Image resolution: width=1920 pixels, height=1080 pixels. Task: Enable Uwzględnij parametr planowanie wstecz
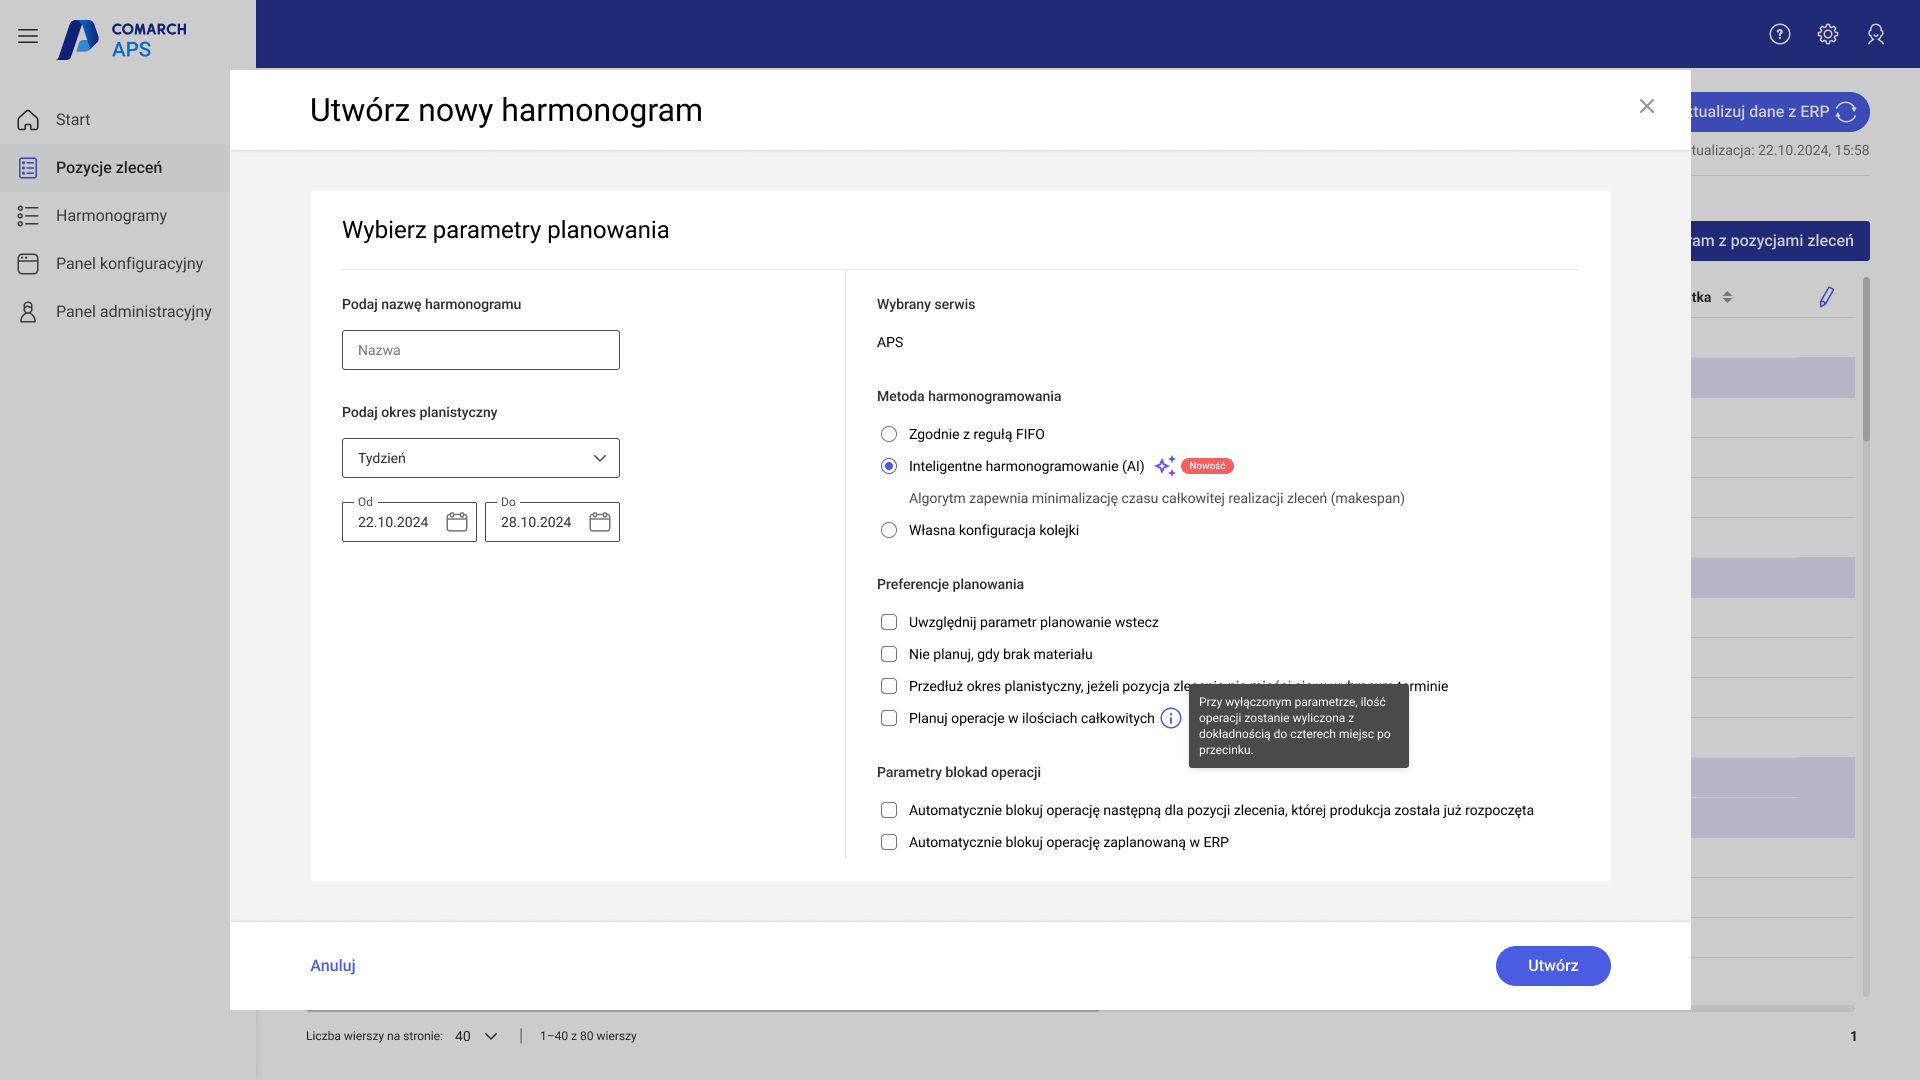(889, 622)
